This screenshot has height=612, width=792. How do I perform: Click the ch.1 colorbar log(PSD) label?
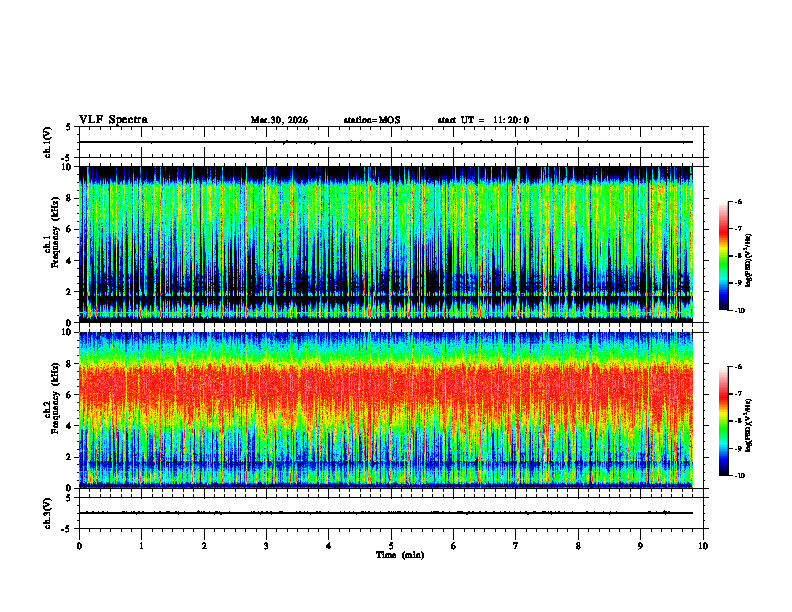click(749, 260)
